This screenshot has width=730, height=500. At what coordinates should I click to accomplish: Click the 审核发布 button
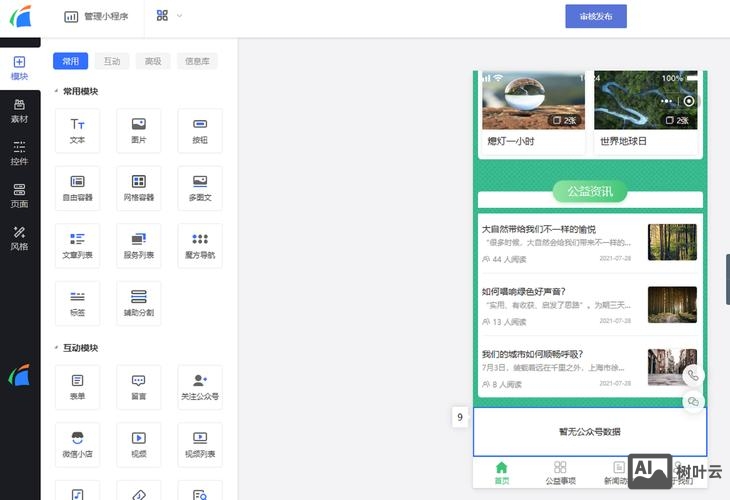coord(596,16)
